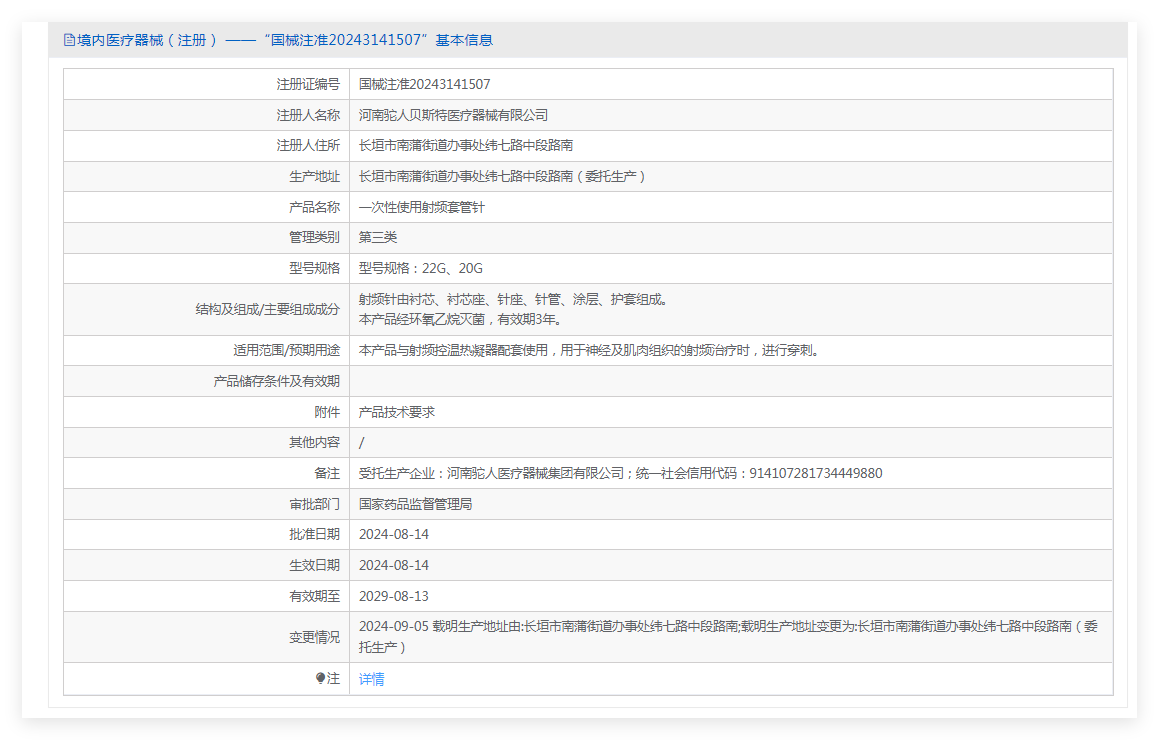
Task: Open the 详情 link
Action: (x=371, y=679)
